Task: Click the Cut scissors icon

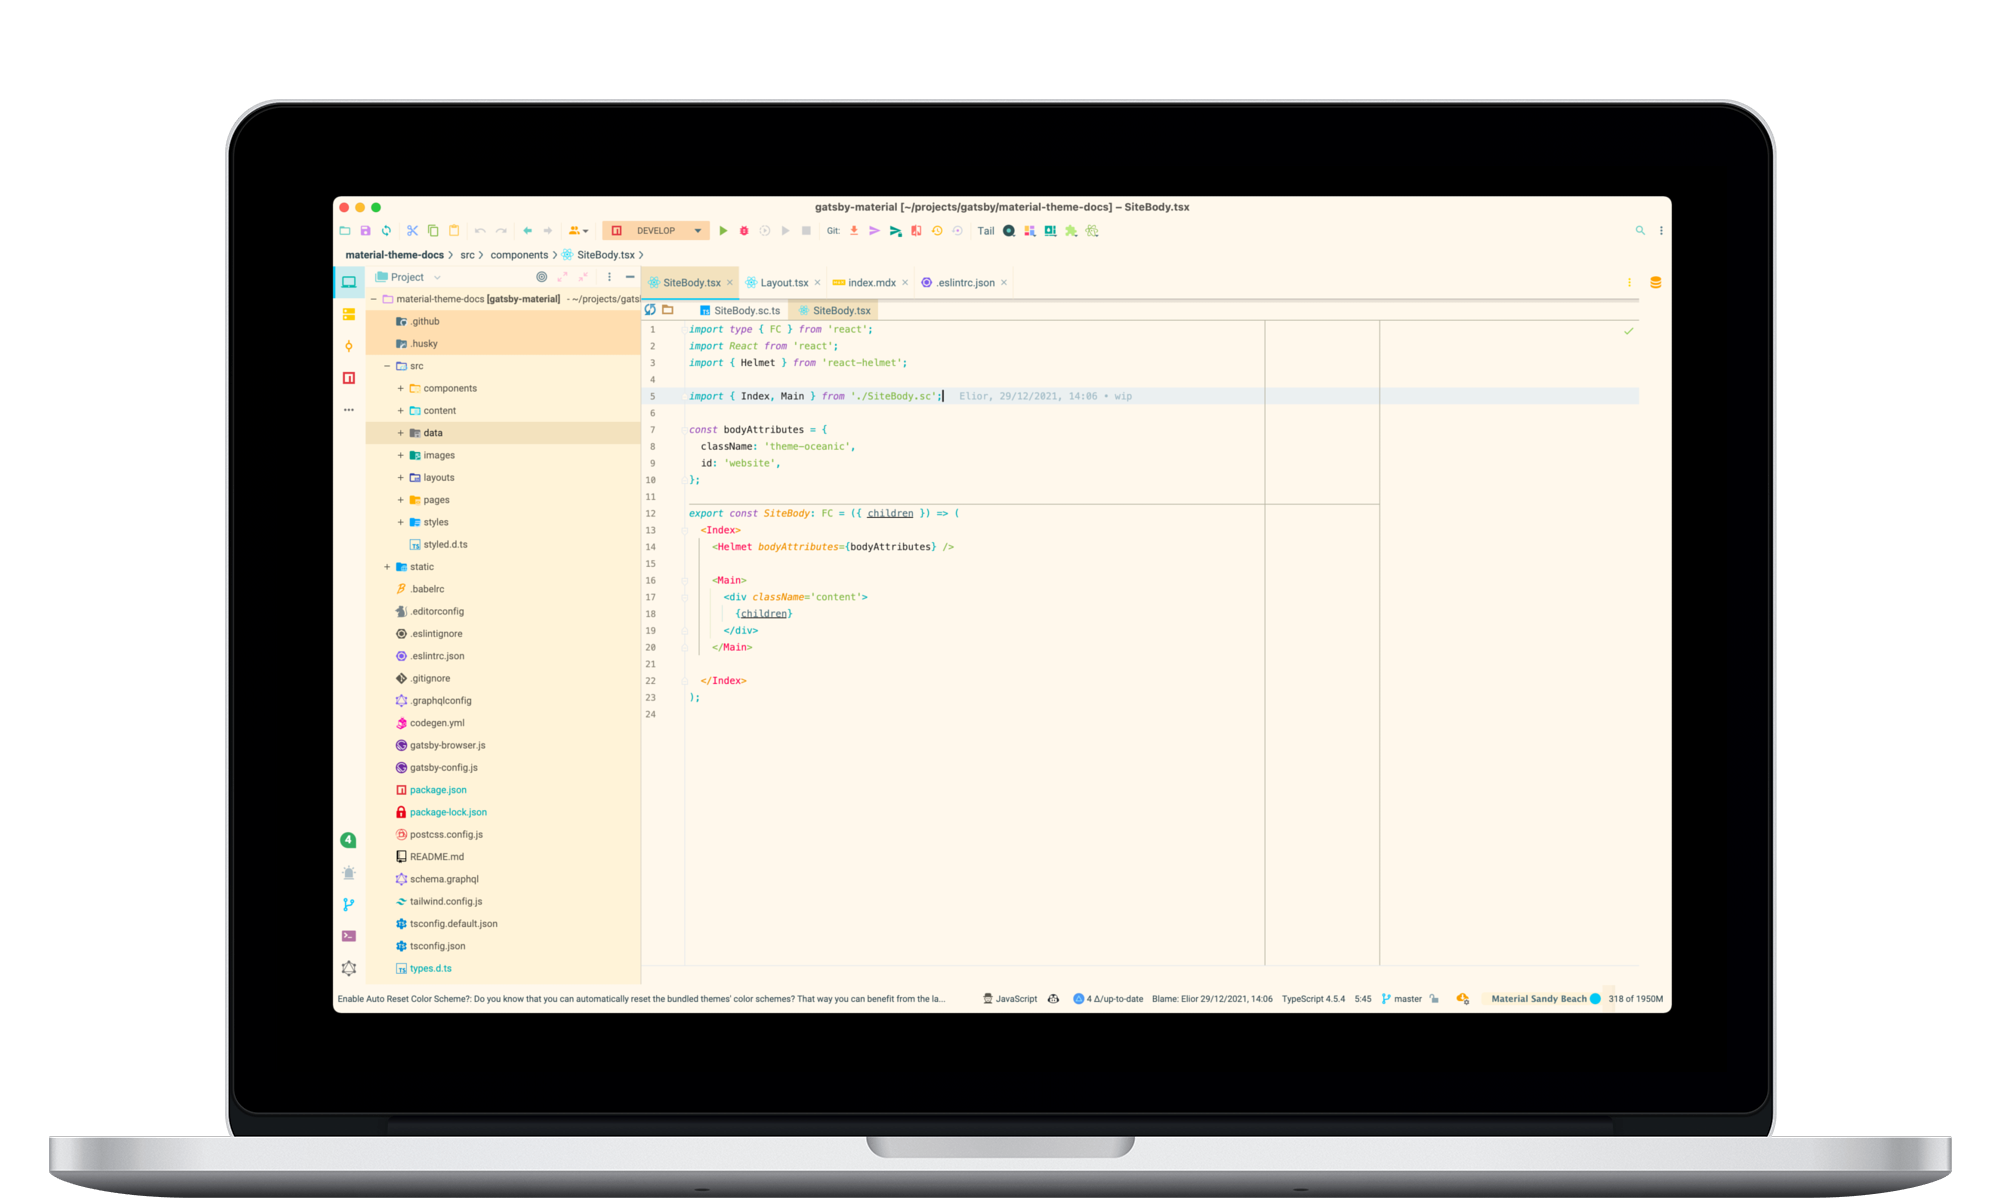Action: click(x=412, y=231)
